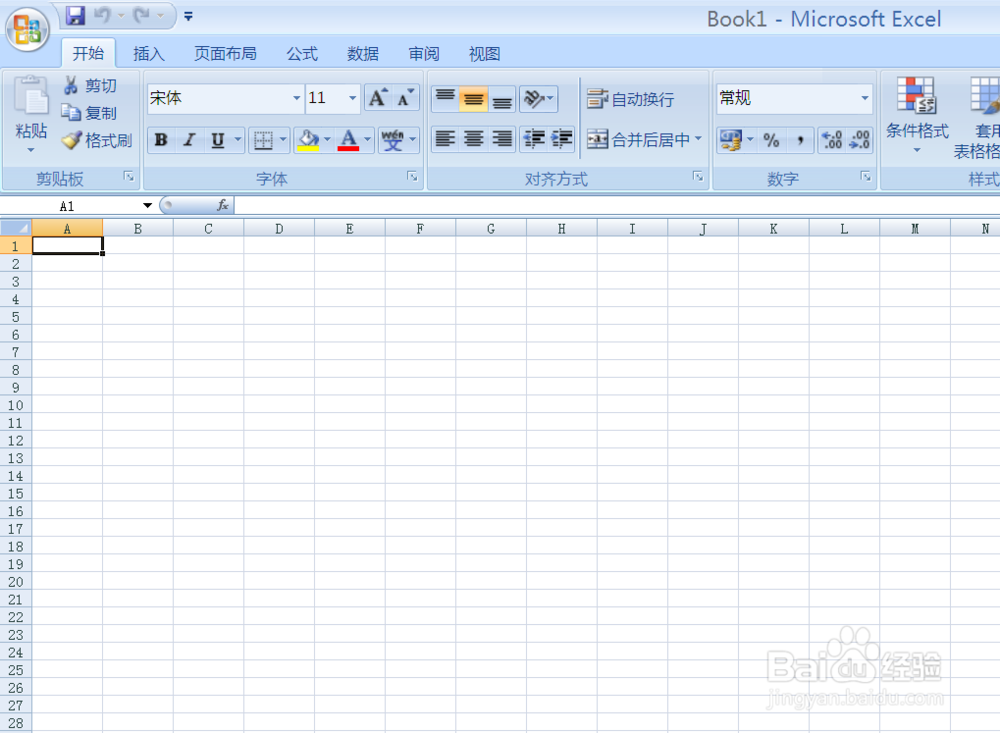Click the fx insert function button
Viewport: 1000px width, 733px height.
(223, 205)
